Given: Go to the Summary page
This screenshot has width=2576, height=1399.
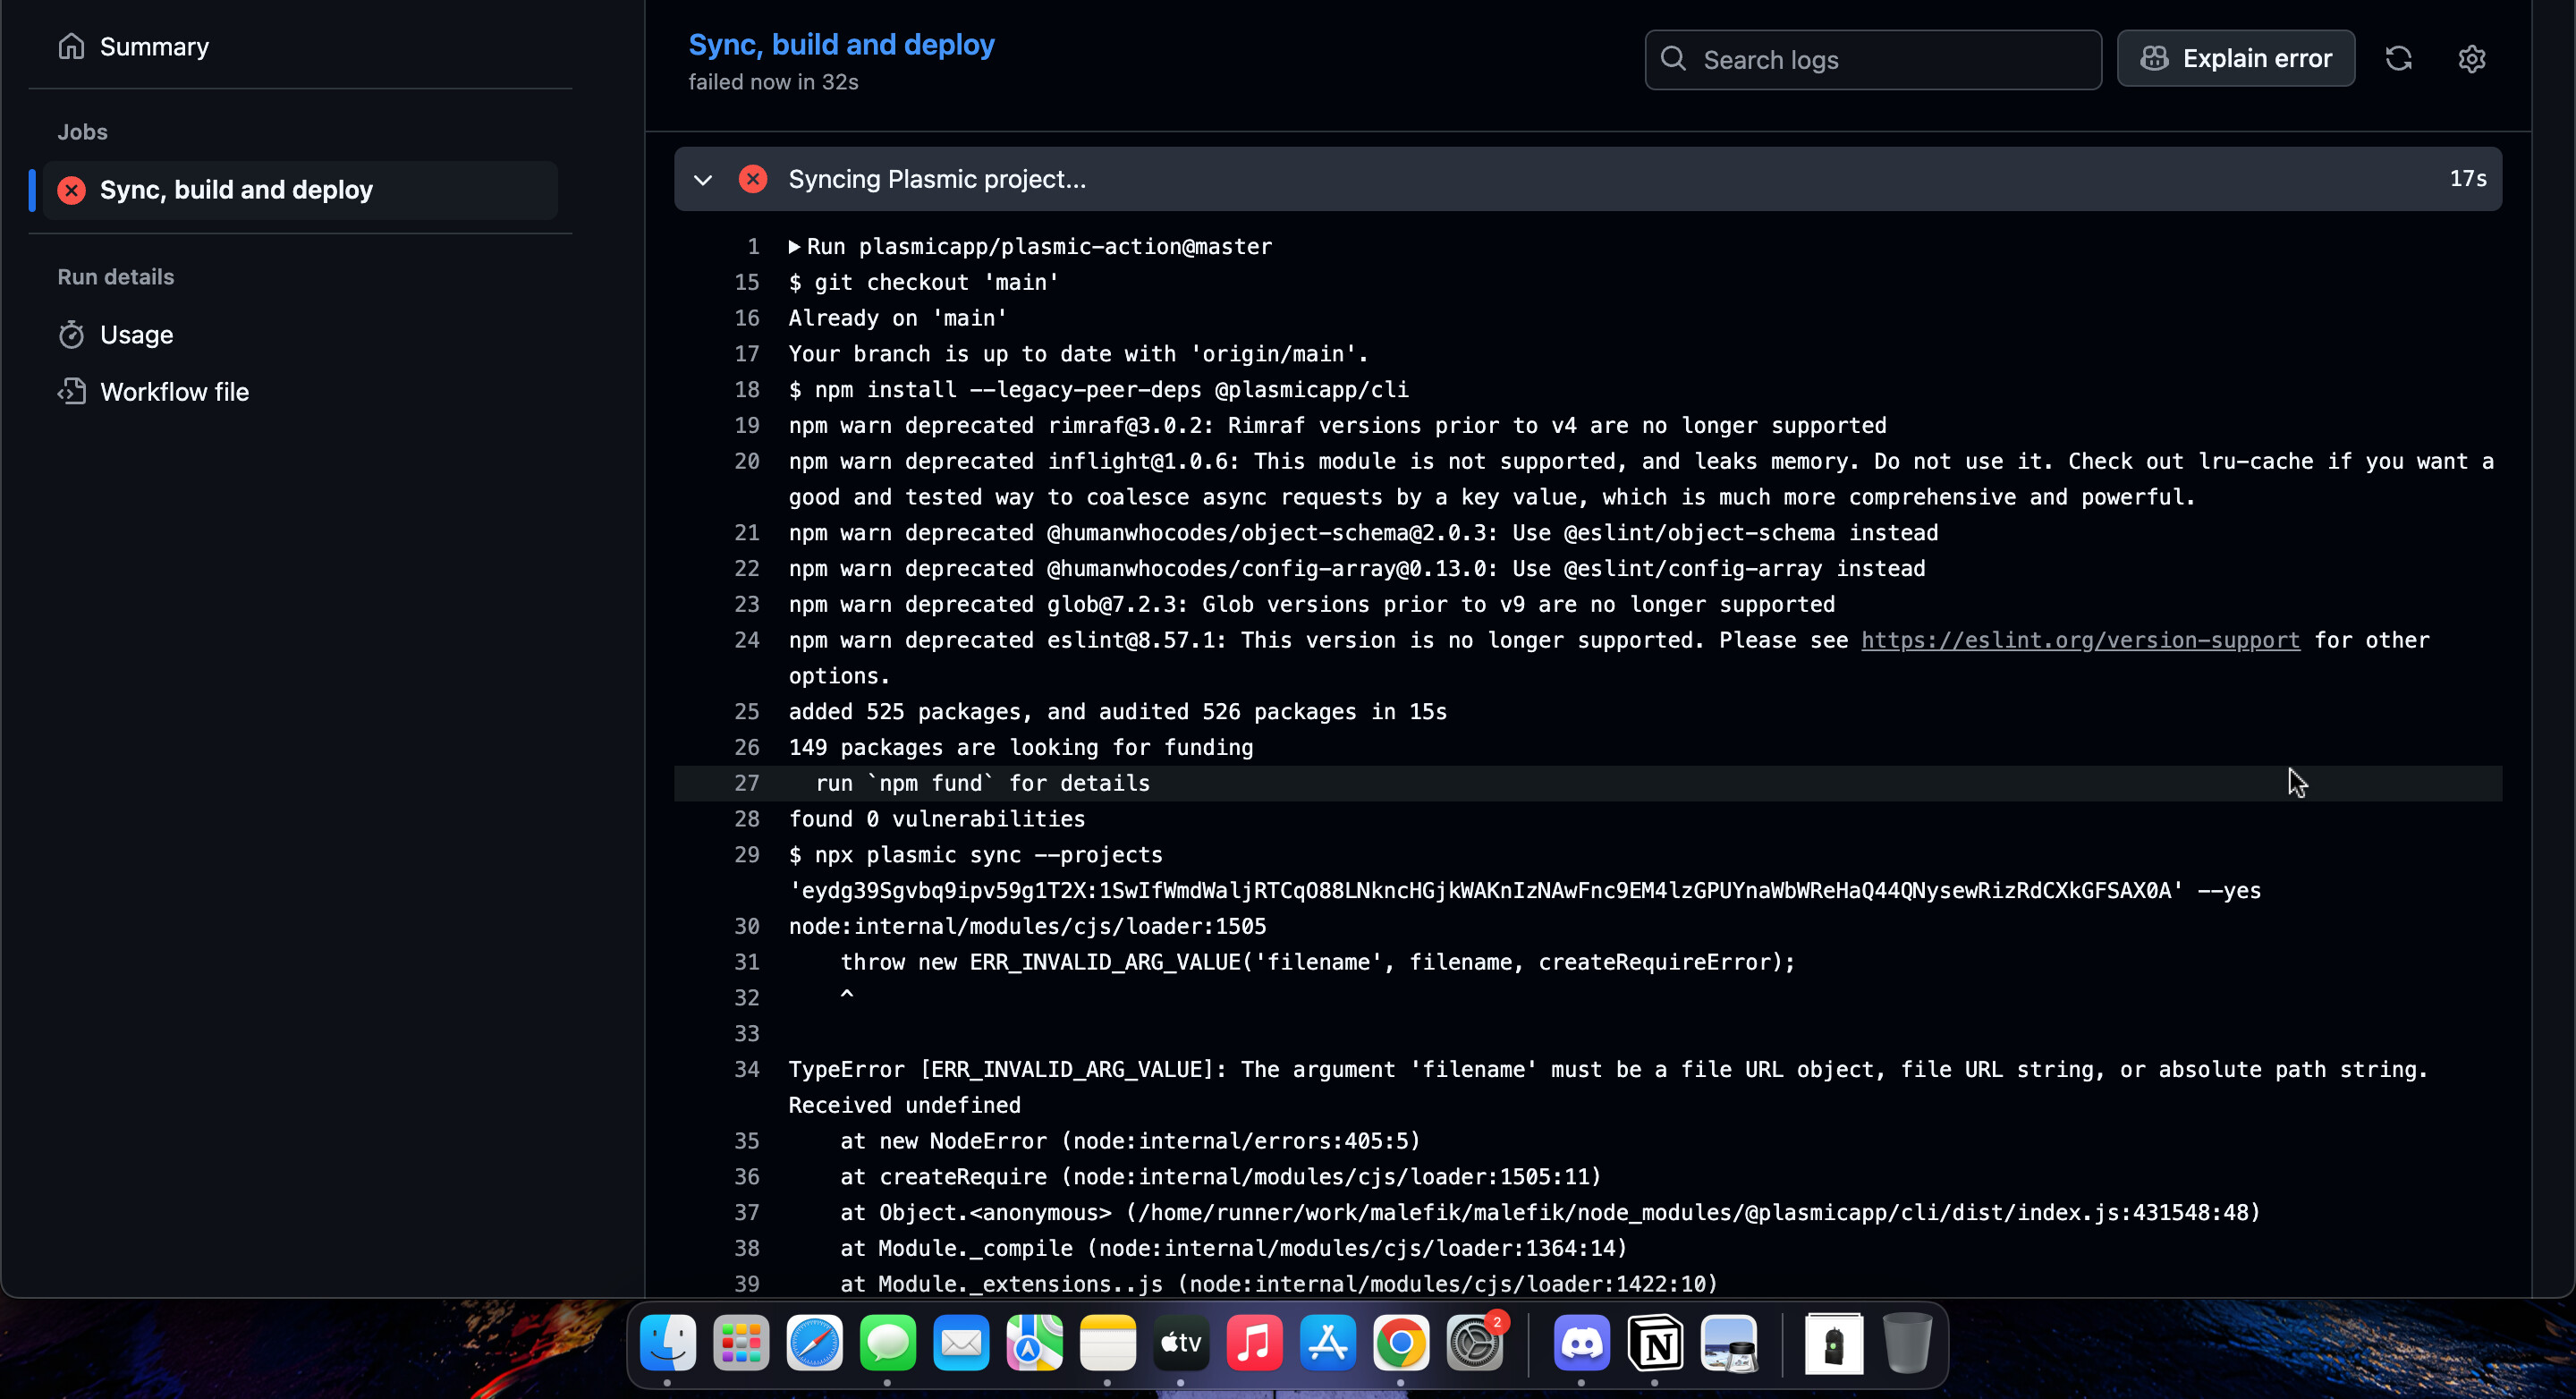Looking at the screenshot, I should pos(154,47).
